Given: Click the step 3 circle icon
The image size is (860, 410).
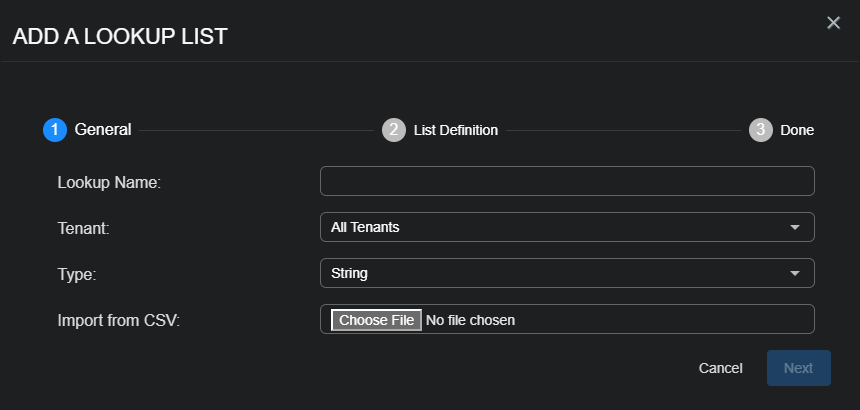Looking at the screenshot, I should point(761,130).
